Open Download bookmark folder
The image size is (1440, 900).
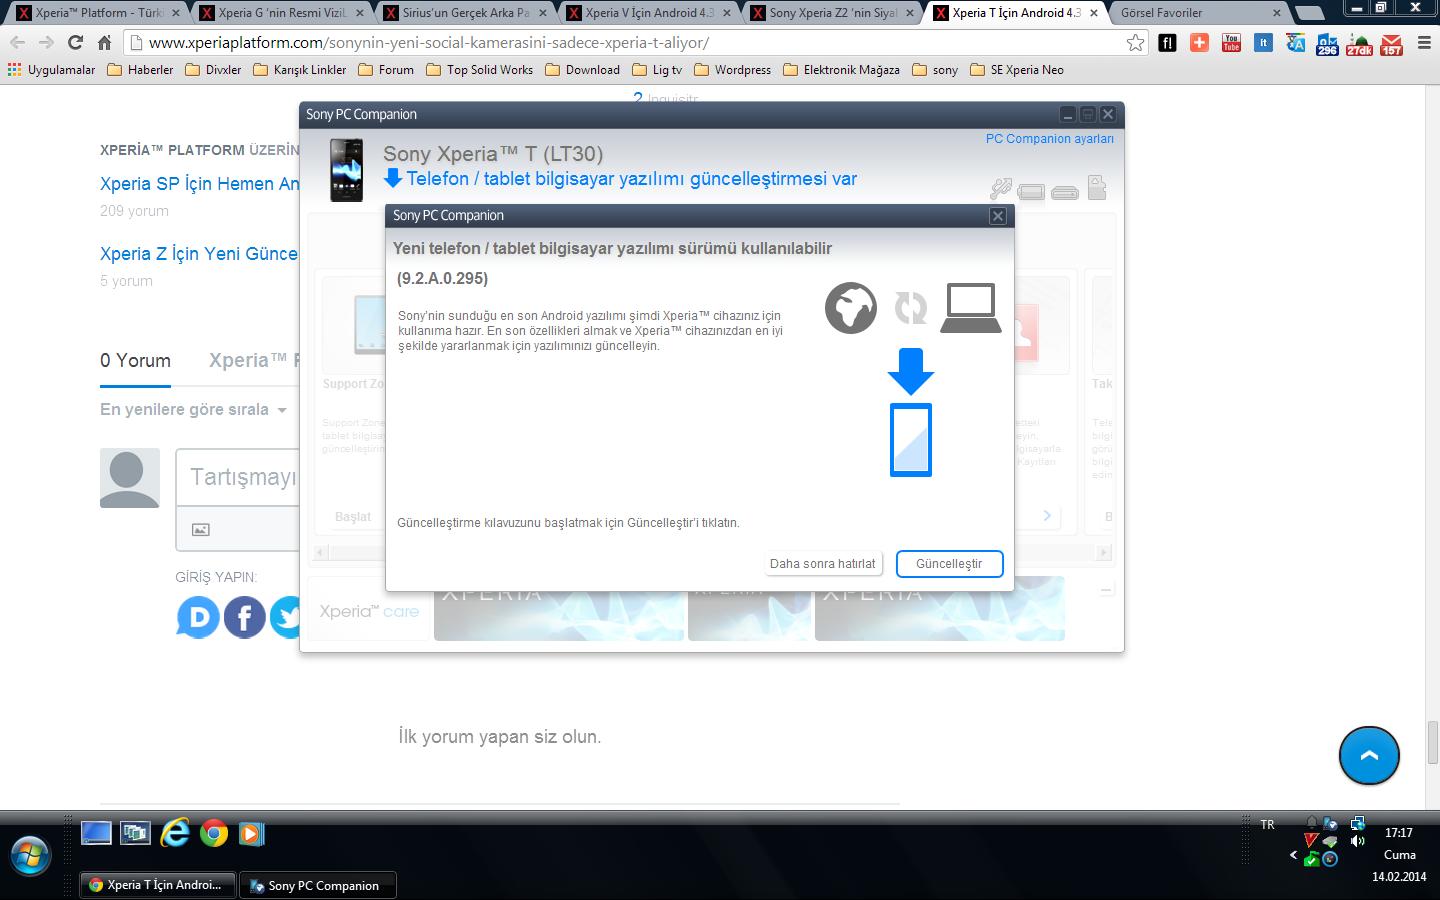(x=582, y=70)
